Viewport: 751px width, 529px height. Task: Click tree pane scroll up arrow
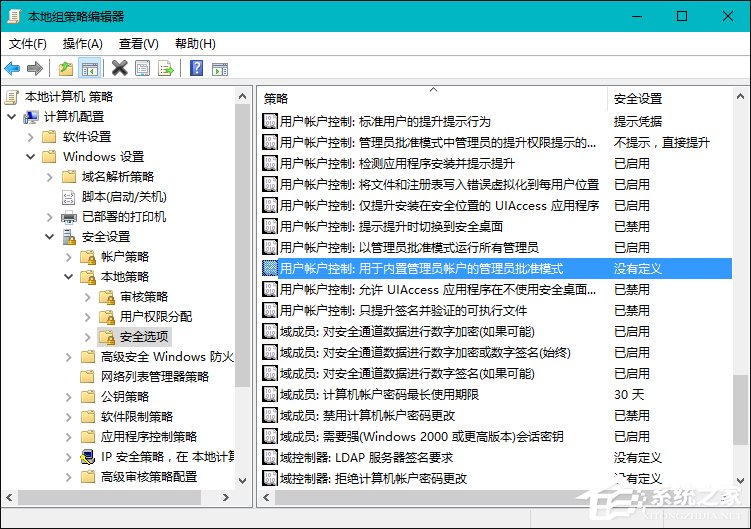point(242,96)
